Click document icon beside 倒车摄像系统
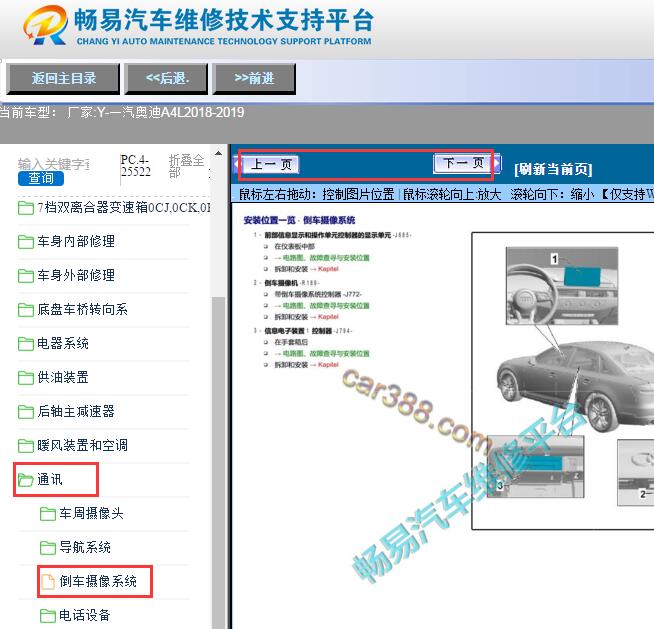The height and width of the screenshot is (629, 654). (x=48, y=581)
